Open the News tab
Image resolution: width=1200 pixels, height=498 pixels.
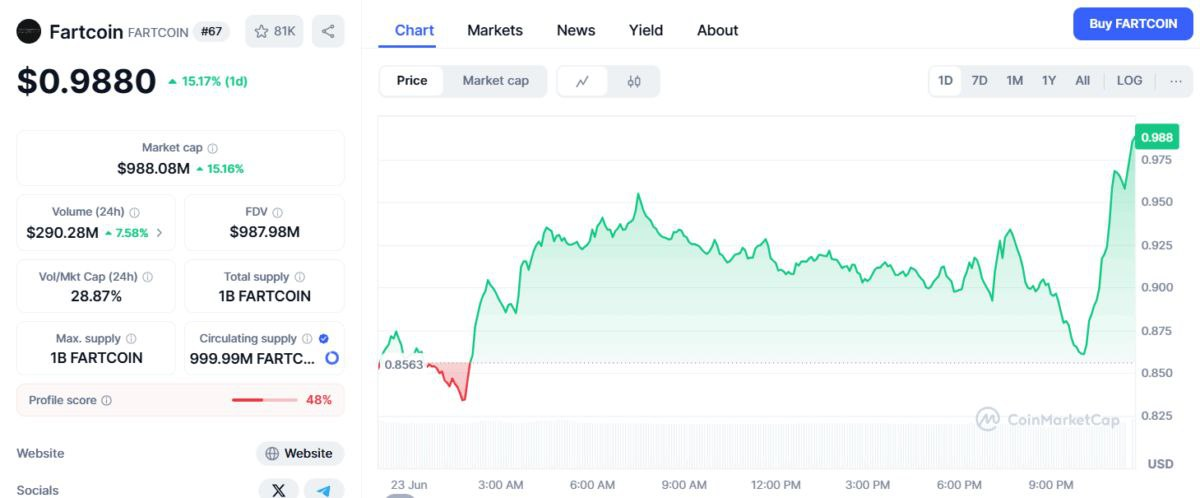coord(576,30)
